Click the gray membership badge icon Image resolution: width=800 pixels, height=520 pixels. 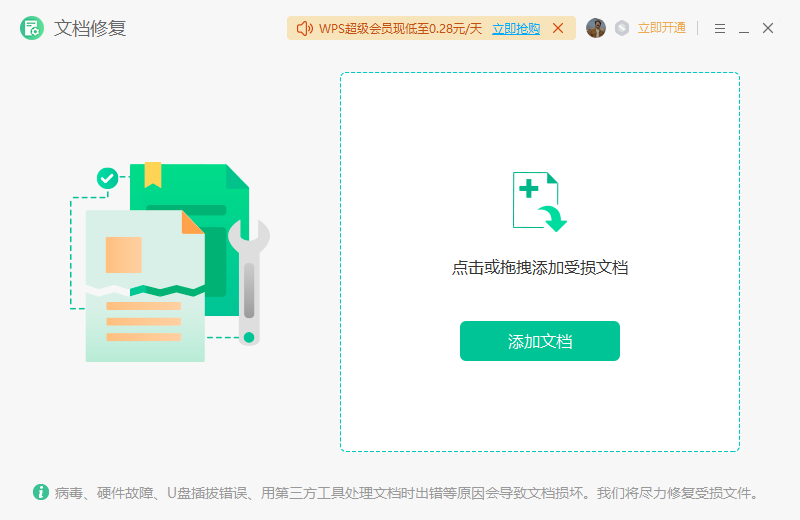pyautogui.click(x=622, y=28)
